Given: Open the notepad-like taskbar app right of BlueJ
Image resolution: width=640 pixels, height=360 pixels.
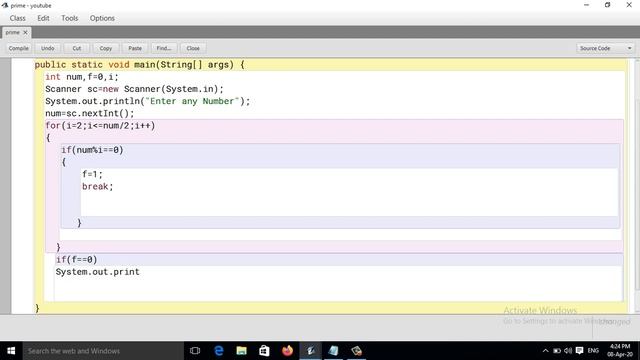Looking at the screenshot, I should (333, 351).
